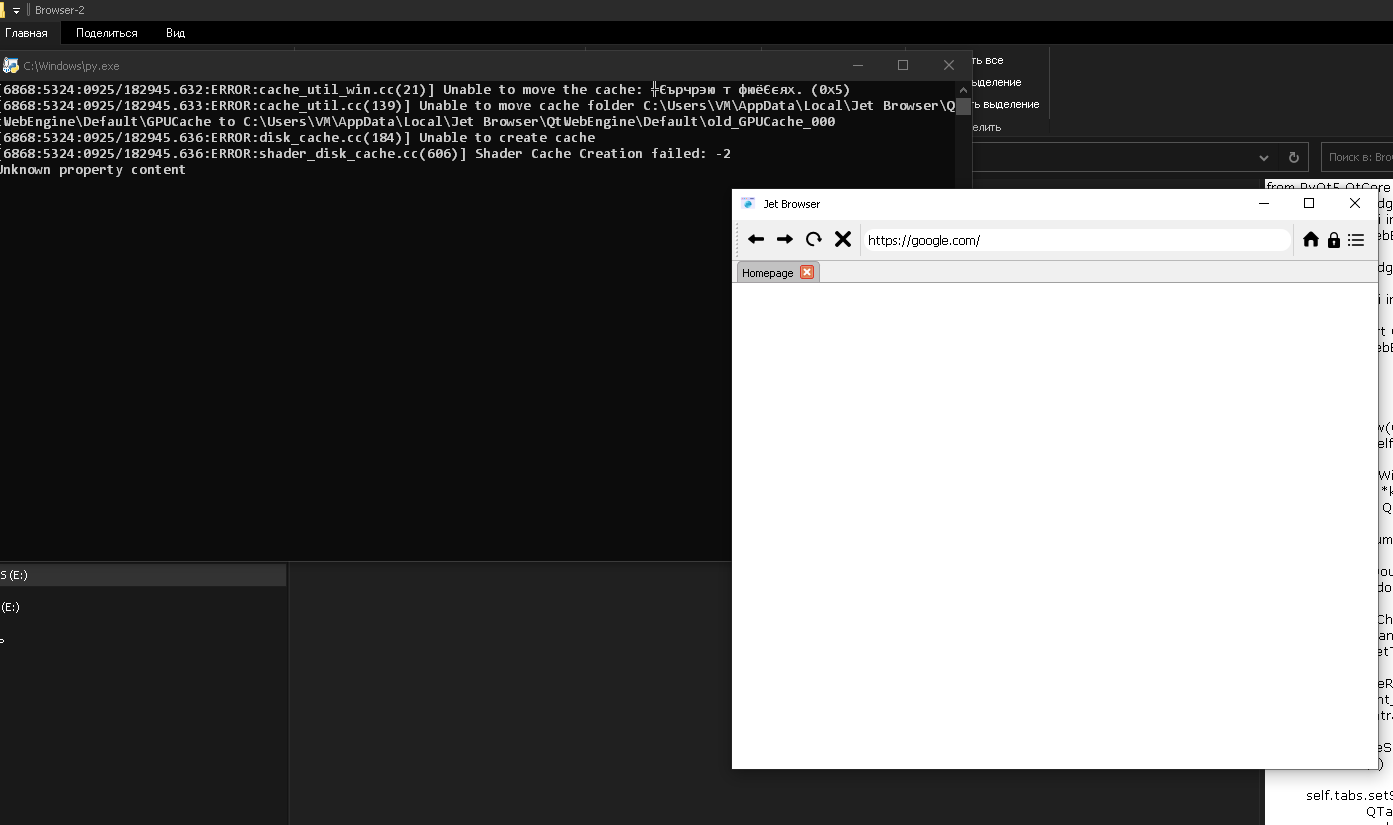Go to the home page via house icon
The width and height of the screenshot is (1393, 825).
pos(1311,240)
